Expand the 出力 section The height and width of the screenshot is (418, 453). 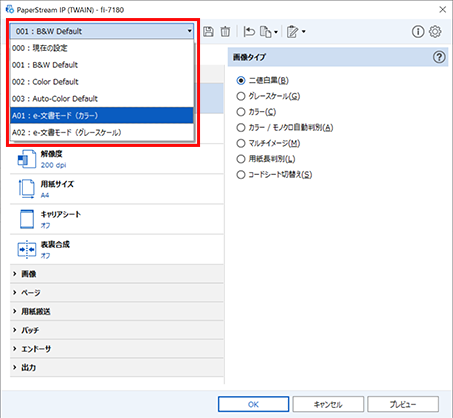point(117,367)
